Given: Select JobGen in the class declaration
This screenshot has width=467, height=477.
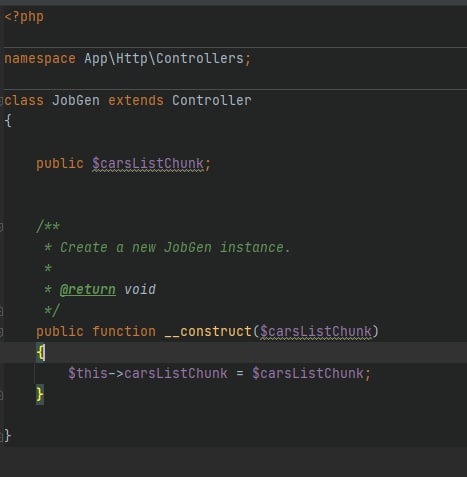Looking at the screenshot, I should click(76, 100).
